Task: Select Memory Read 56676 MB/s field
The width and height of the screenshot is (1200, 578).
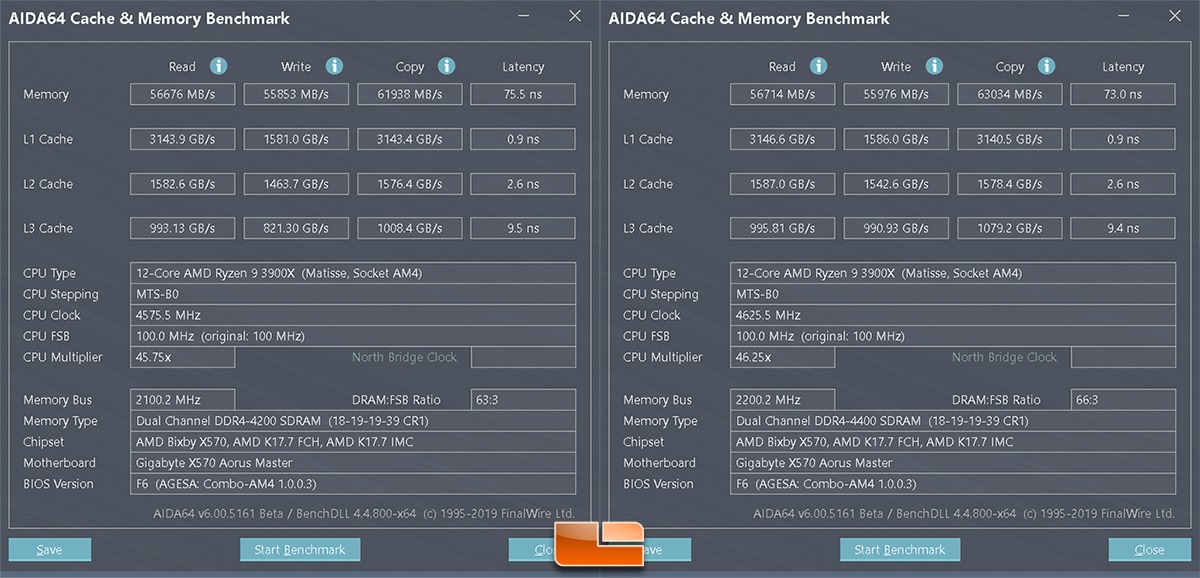Action: pos(183,94)
